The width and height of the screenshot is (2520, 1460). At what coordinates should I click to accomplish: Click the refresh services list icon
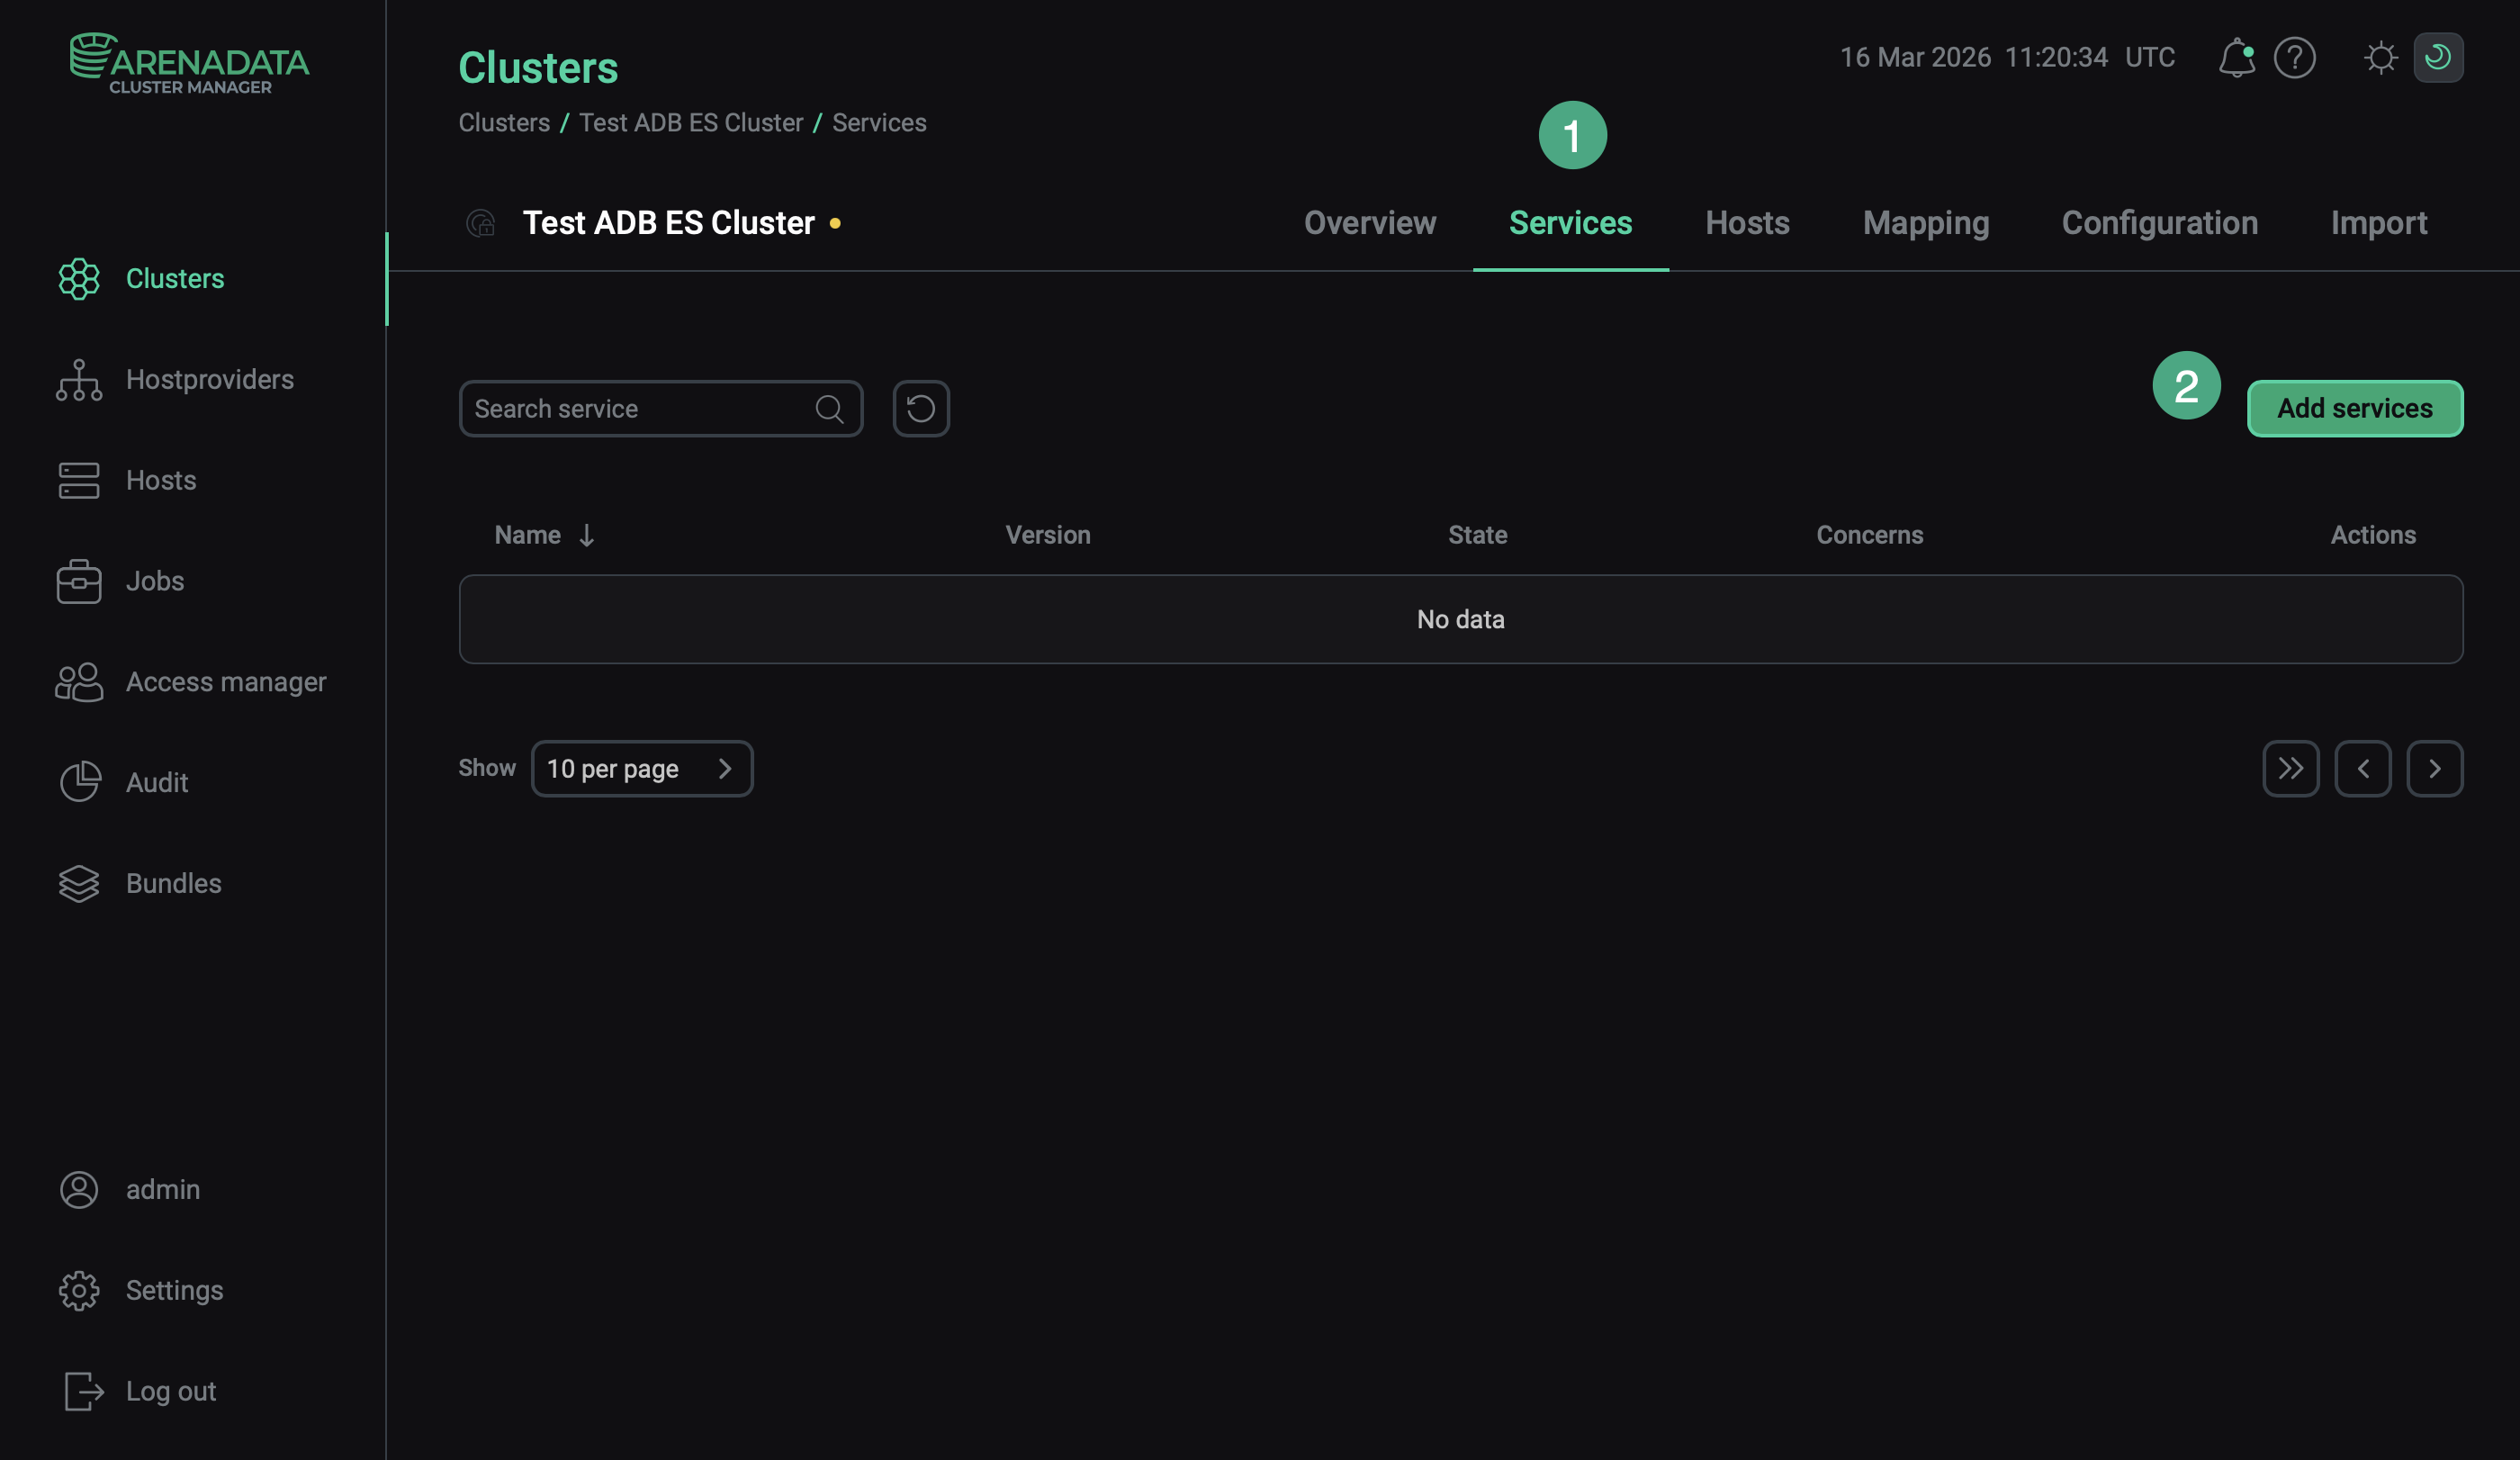tap(920, 408)
